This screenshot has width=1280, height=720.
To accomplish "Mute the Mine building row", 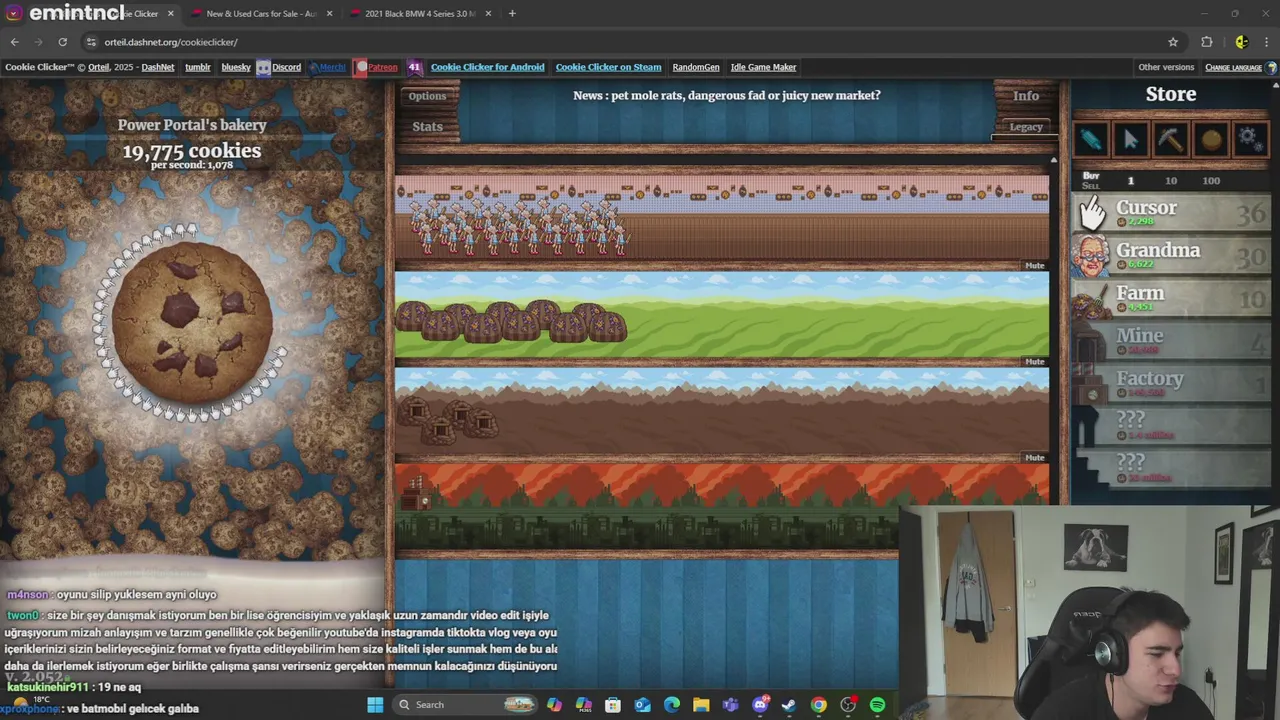I will pos(1034,458).
